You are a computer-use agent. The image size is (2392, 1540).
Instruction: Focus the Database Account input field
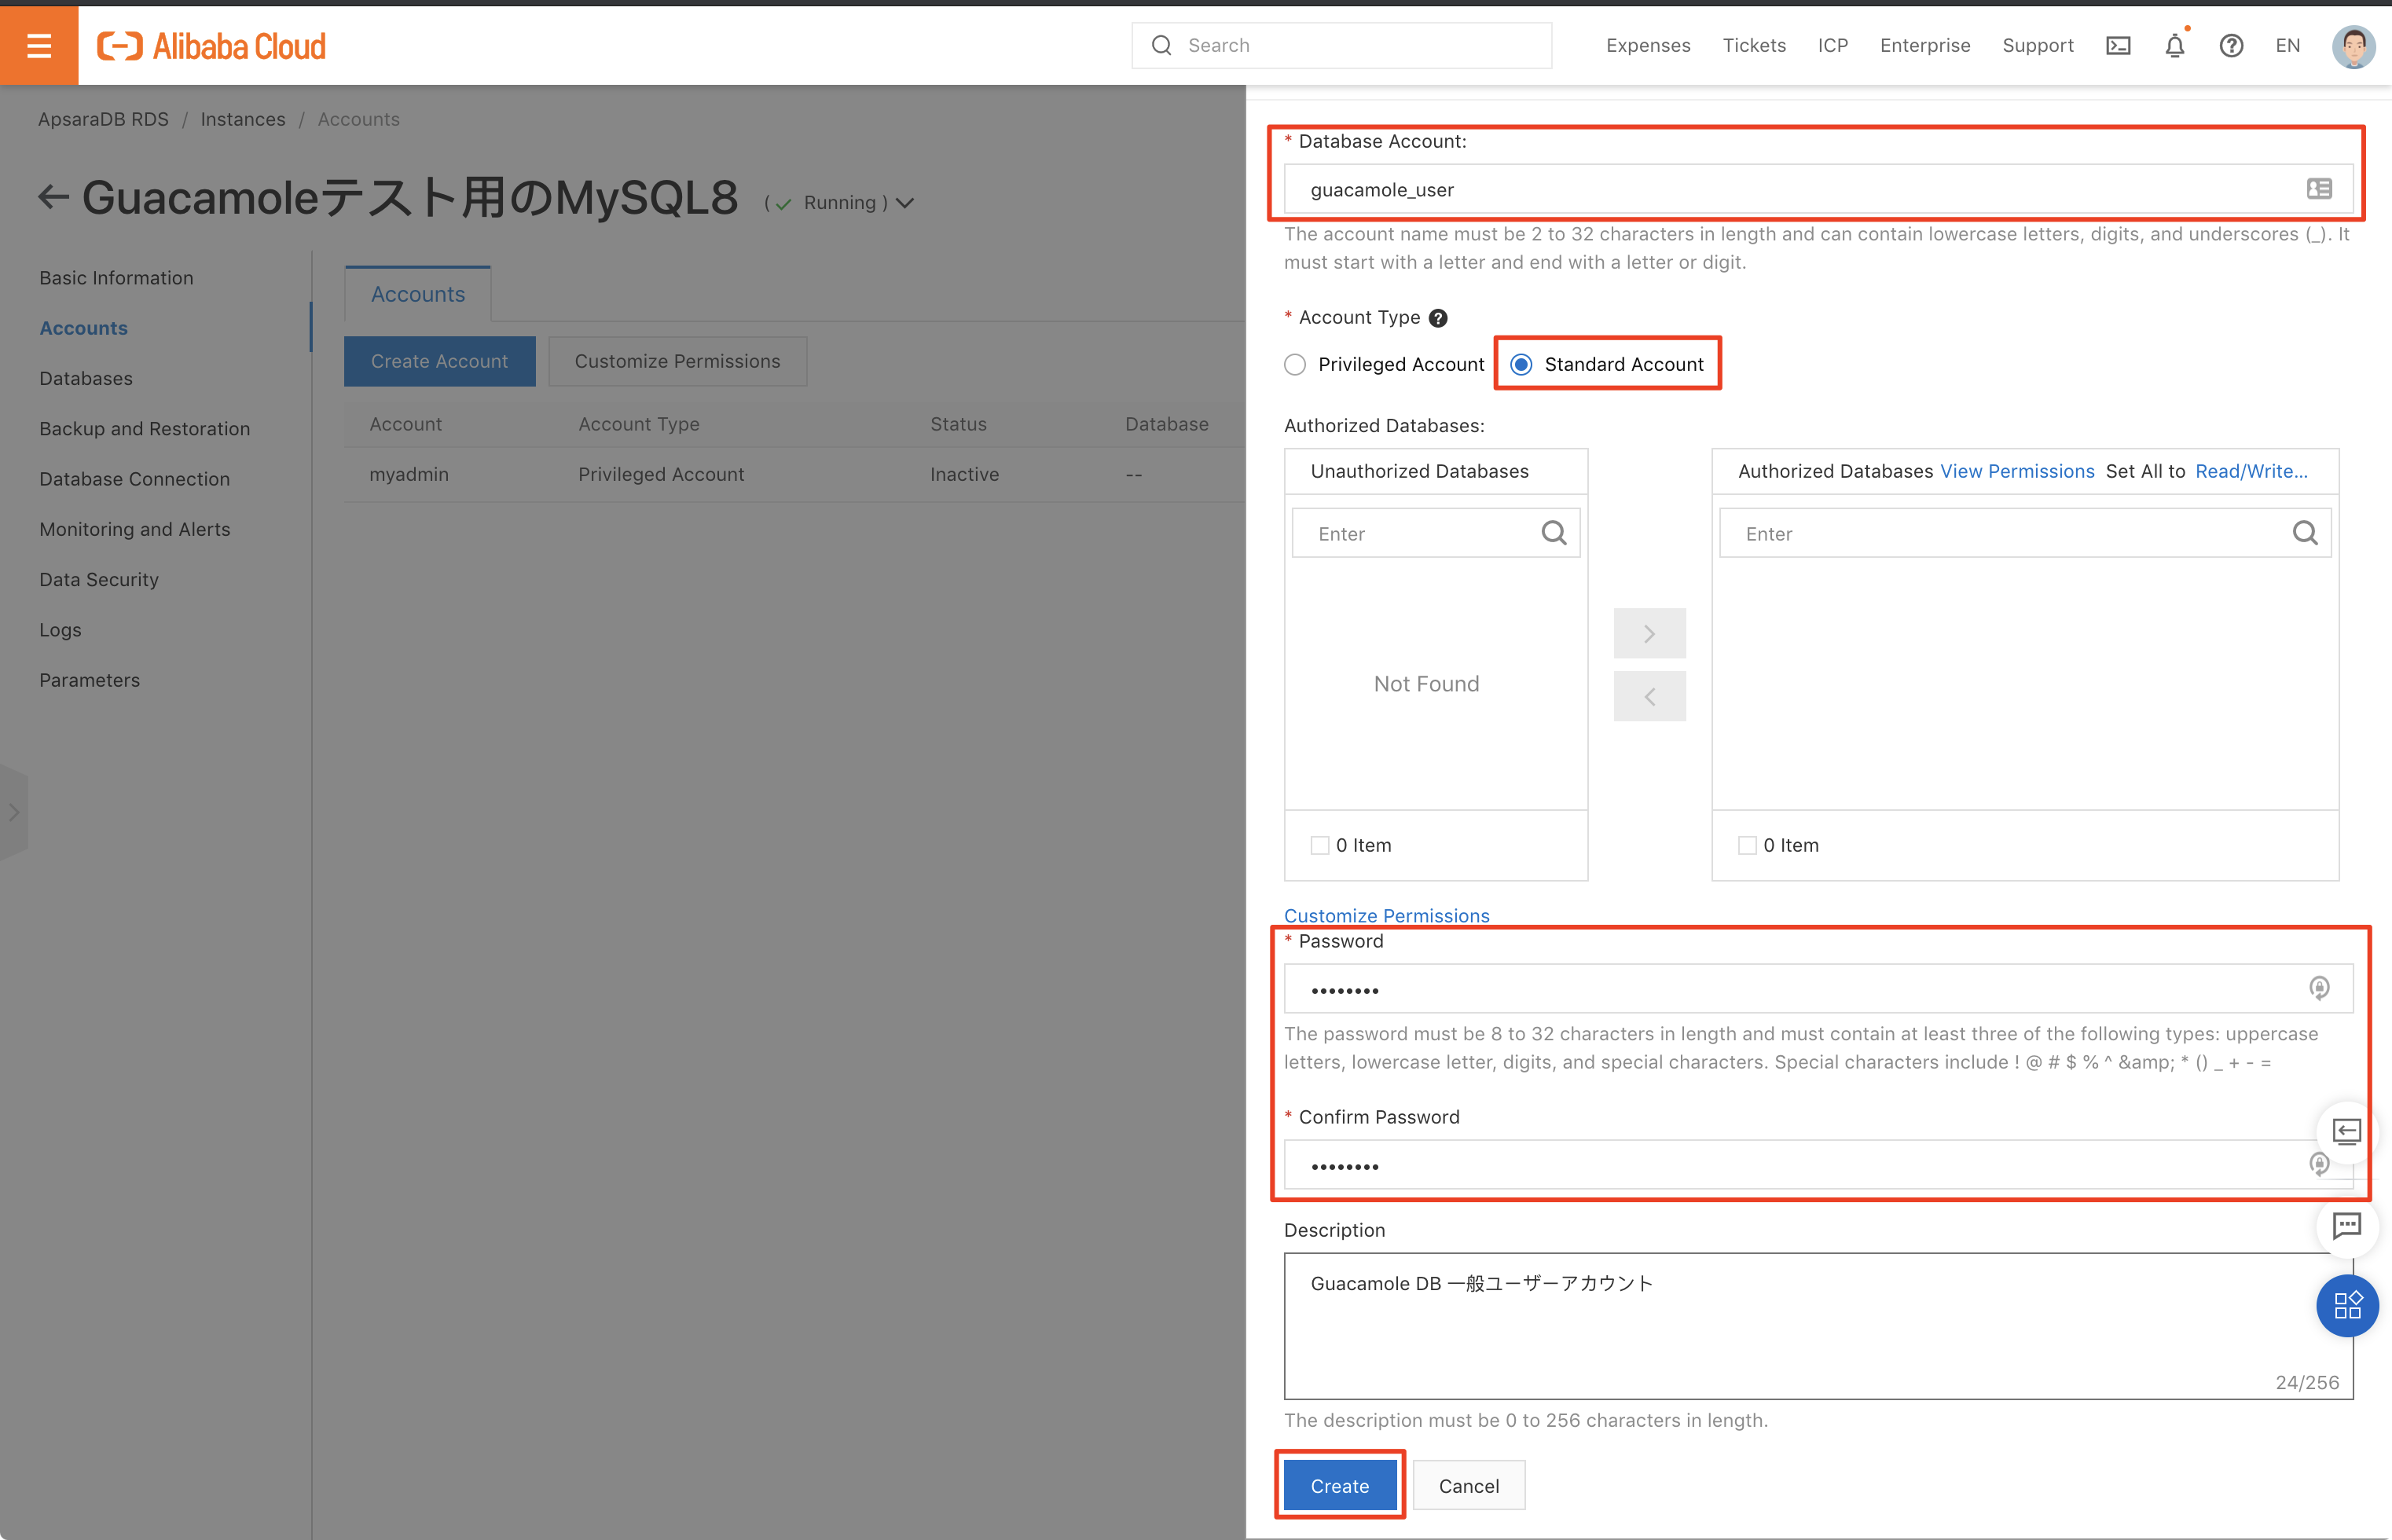click(x=1818, y=189)
